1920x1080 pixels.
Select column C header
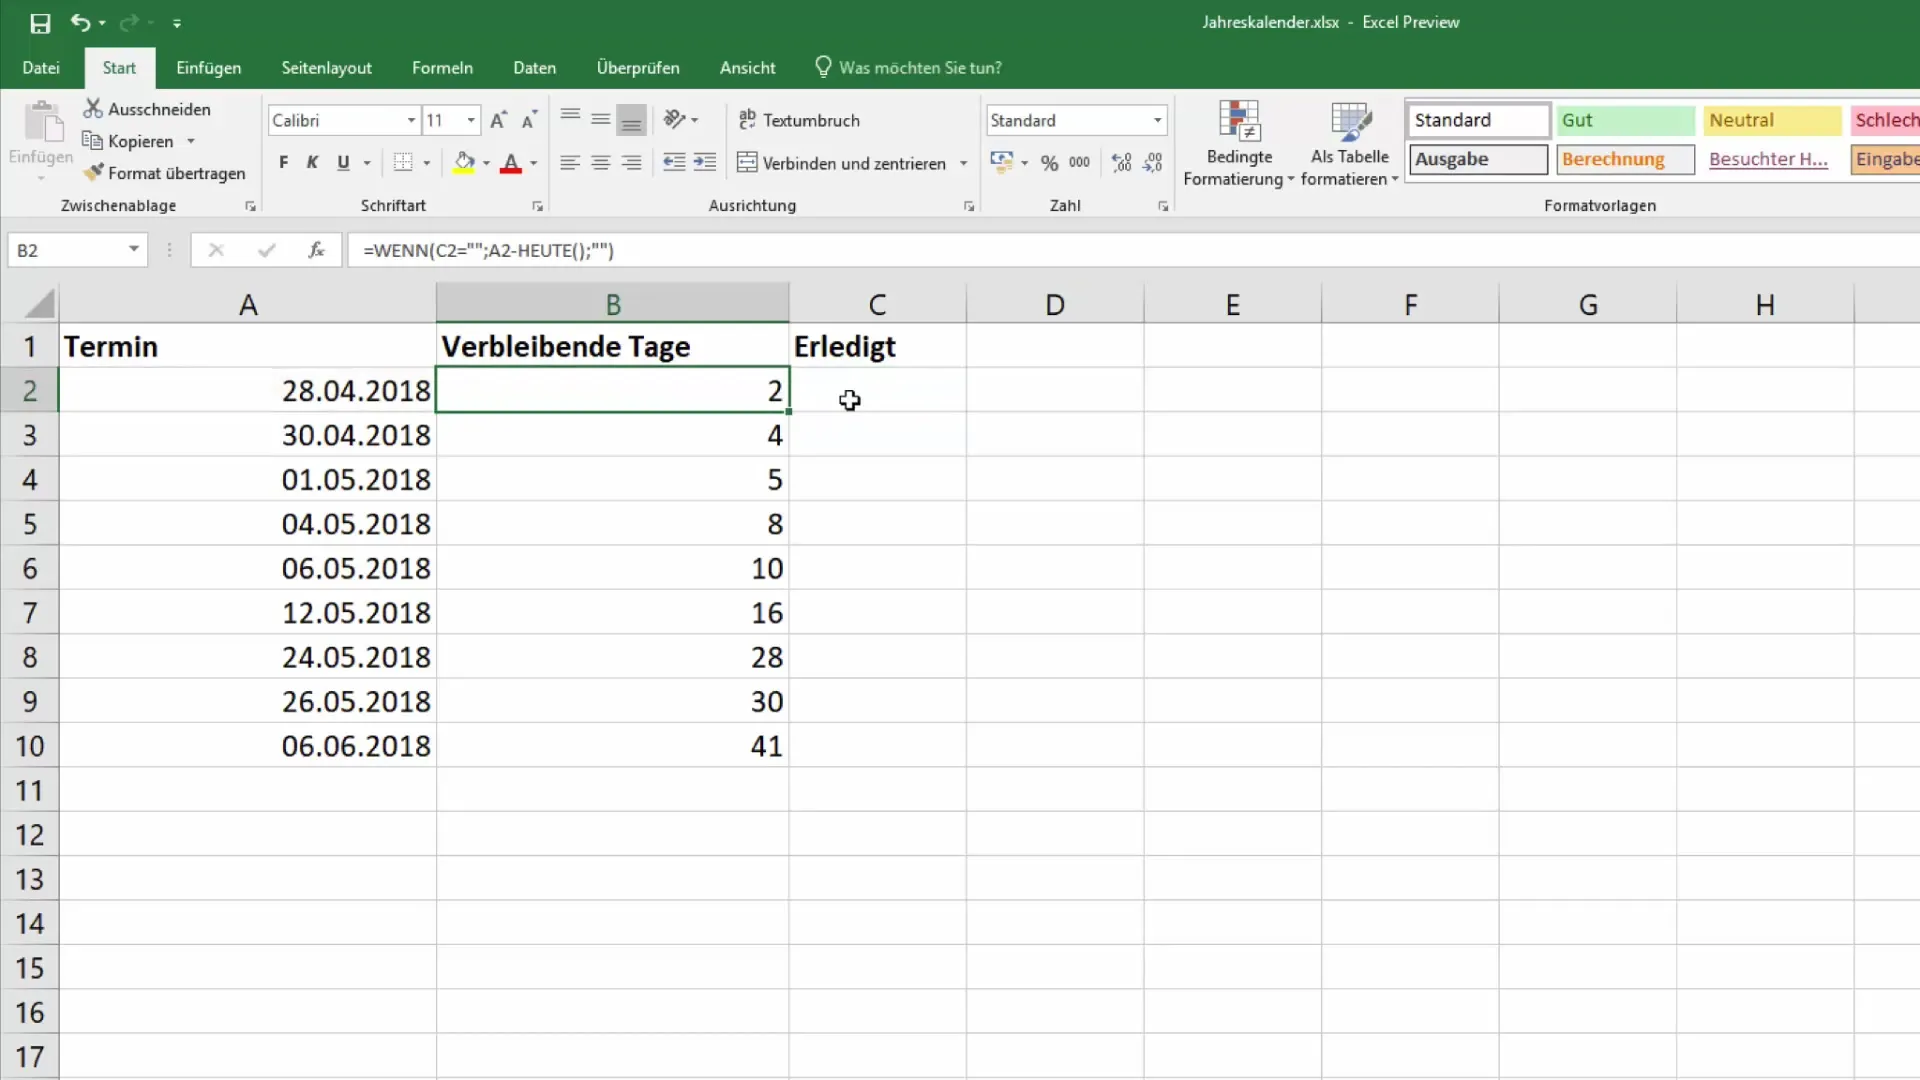pyautogui.click(x=877, y=303)
